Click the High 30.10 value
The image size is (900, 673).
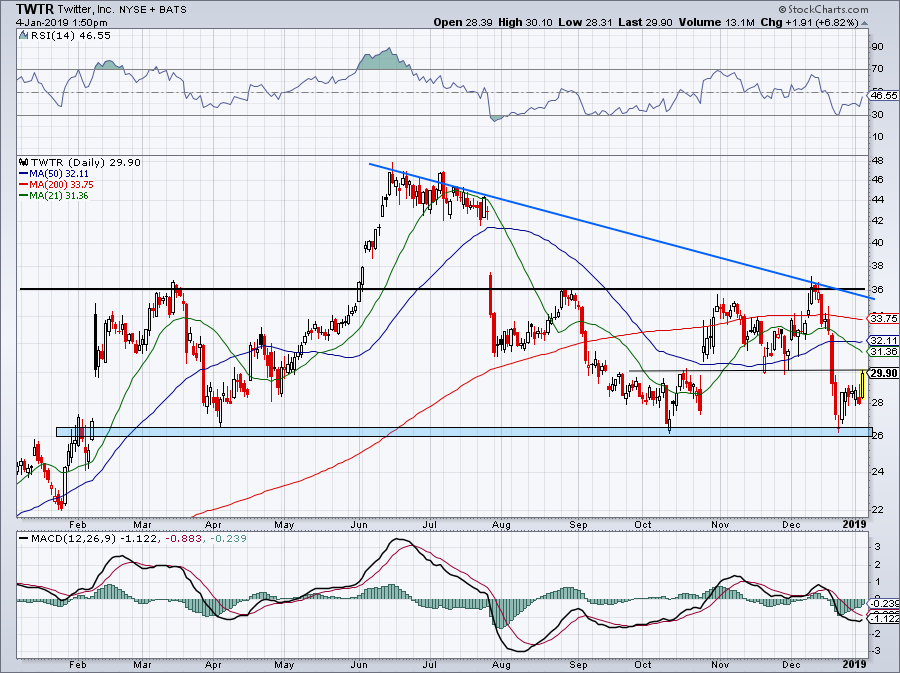coord(526,22)
